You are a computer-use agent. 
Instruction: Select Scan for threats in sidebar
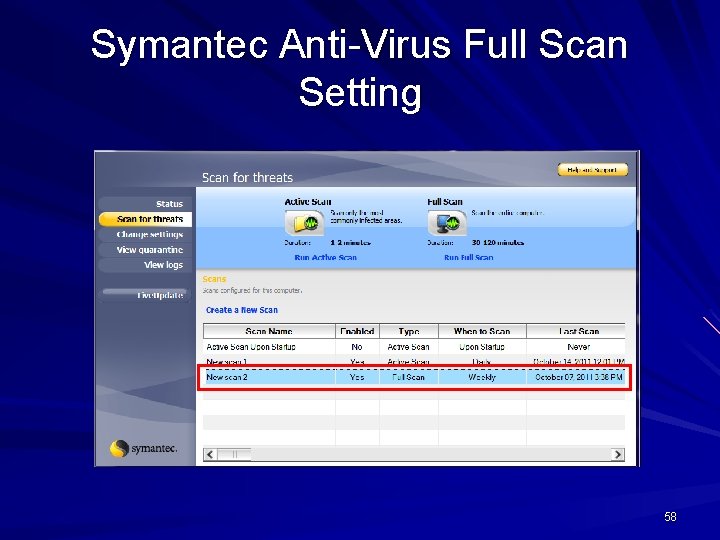(145, 219)
